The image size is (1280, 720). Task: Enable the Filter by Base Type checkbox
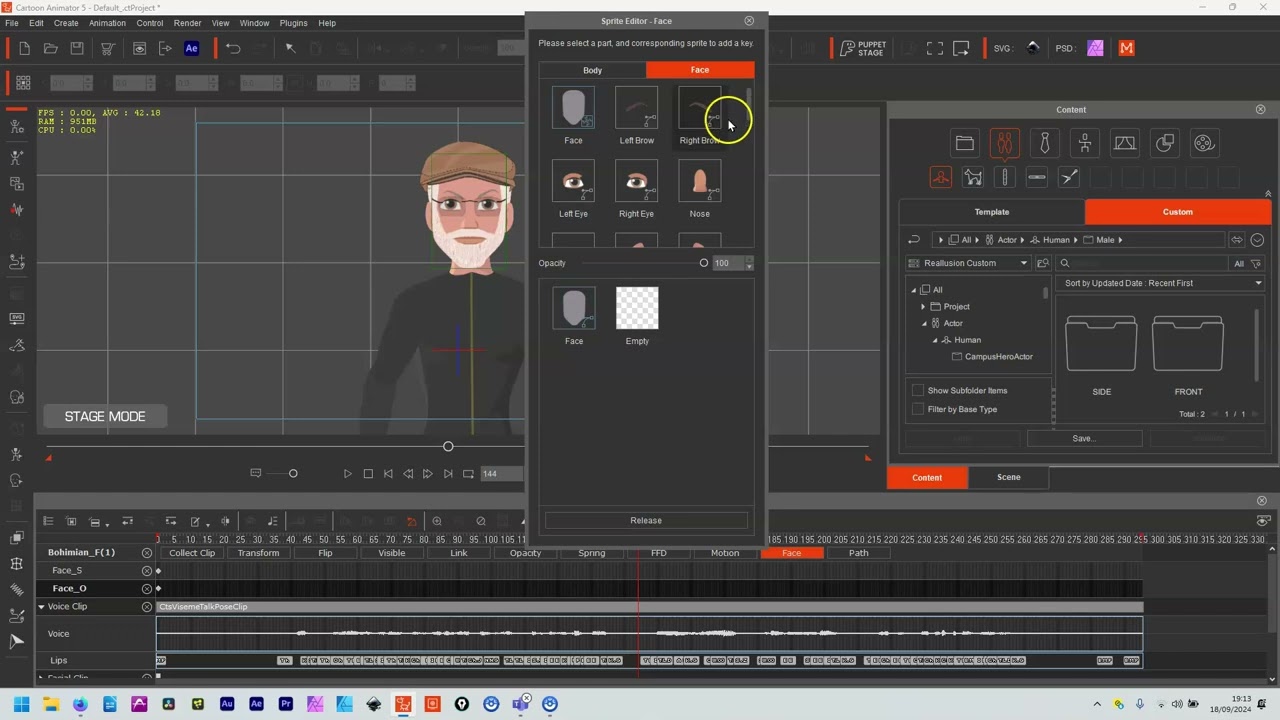coord(918,409)
